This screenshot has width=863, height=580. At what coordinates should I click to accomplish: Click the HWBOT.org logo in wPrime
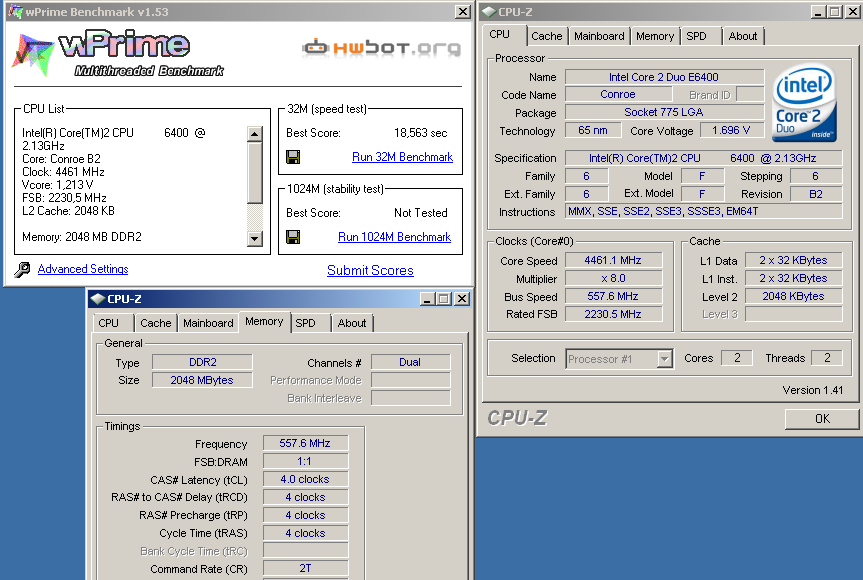[x=381, y=48]
